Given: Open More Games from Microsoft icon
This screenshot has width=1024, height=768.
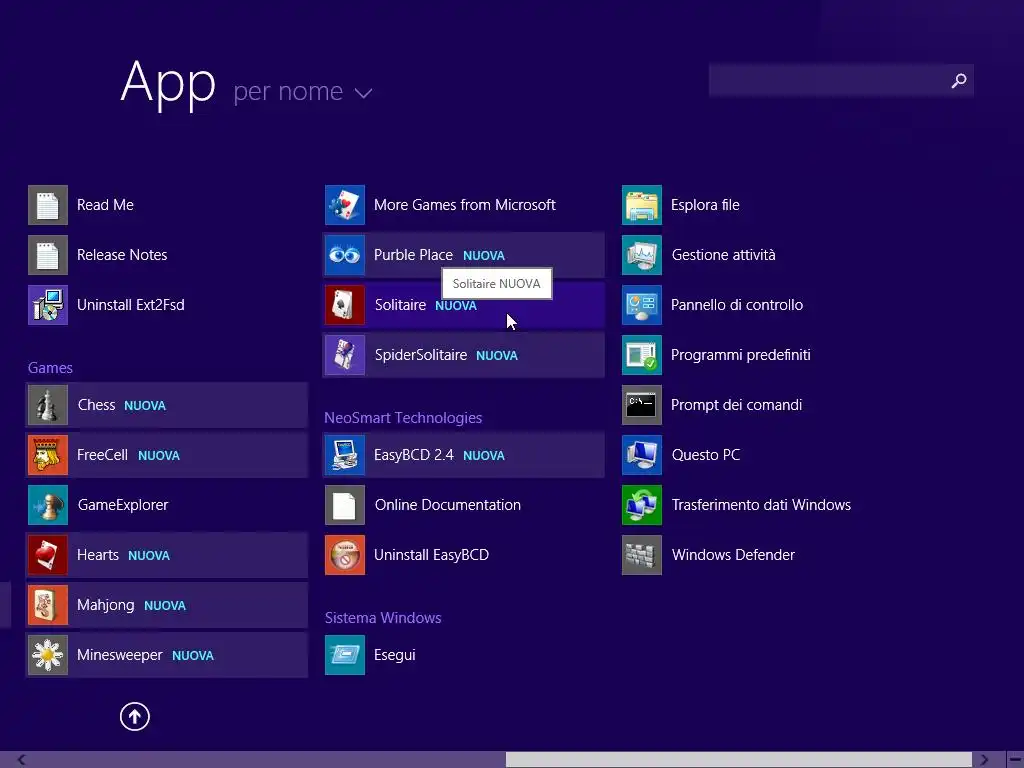Looking at the screenshot, I should coord(345,205).
